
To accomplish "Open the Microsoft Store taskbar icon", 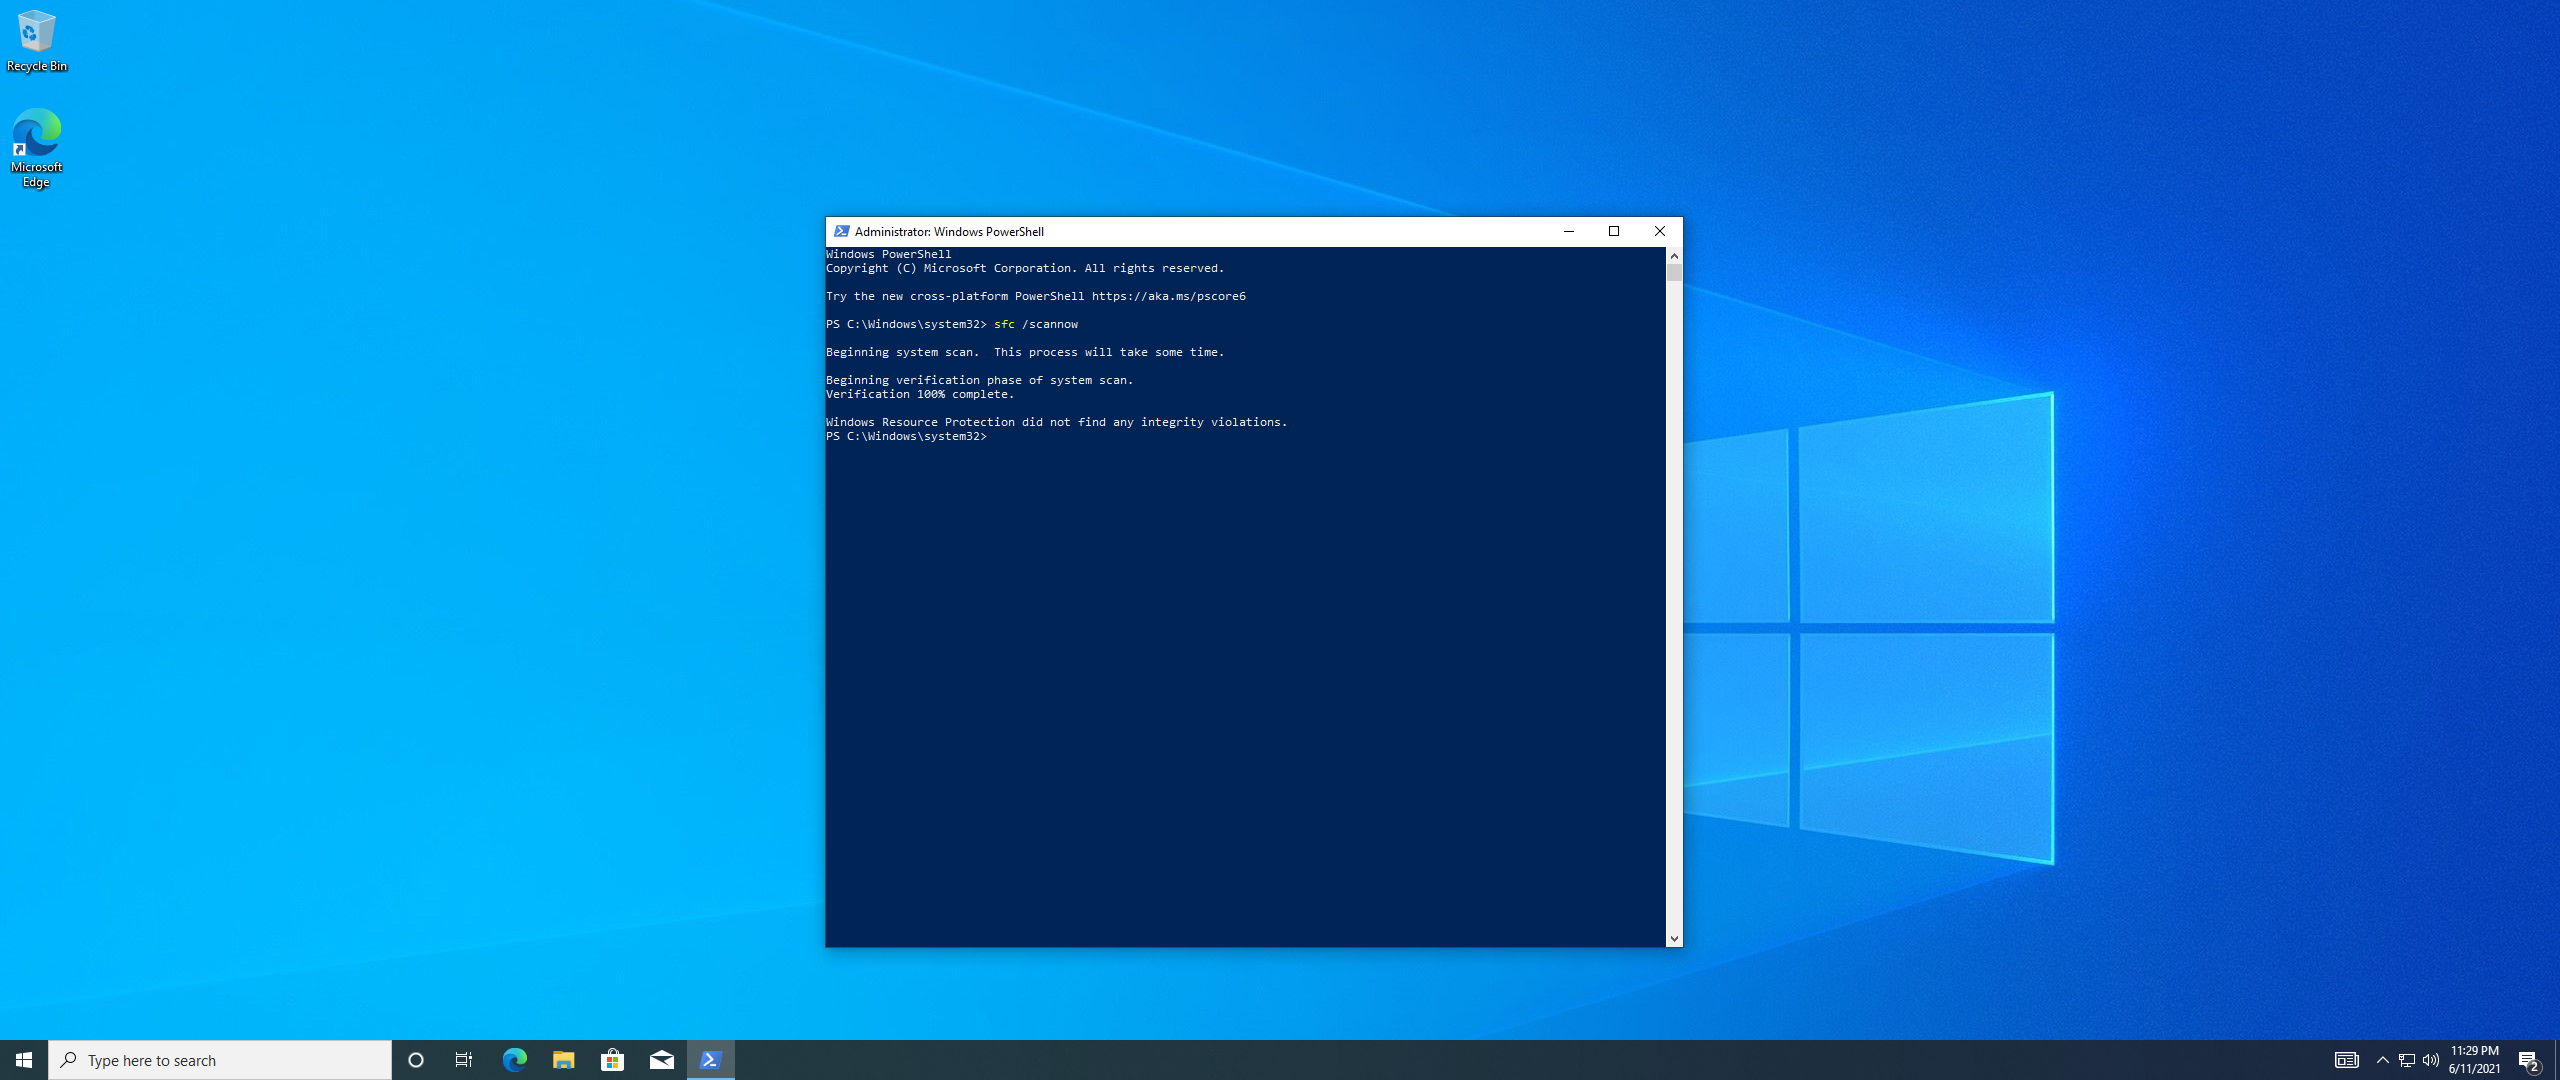I will 612,1060.
